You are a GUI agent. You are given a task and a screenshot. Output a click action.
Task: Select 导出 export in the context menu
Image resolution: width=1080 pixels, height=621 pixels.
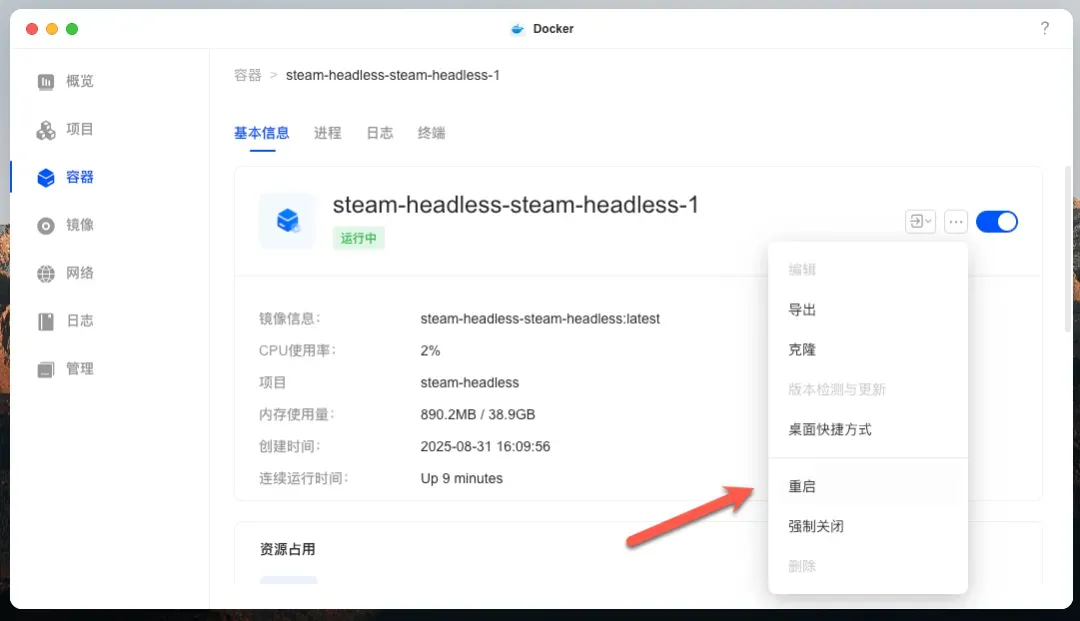pos(802,310)
